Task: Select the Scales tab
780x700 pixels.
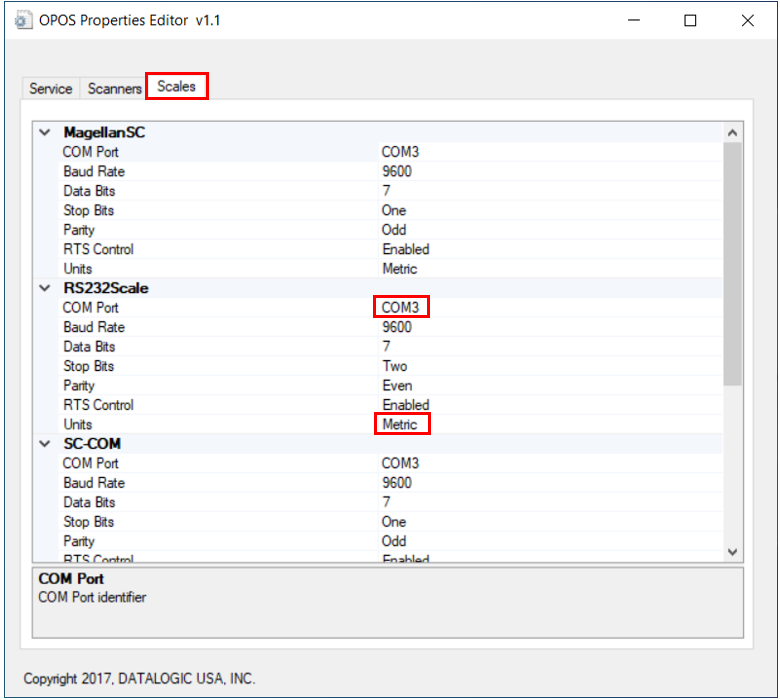Action: point(177,87)
